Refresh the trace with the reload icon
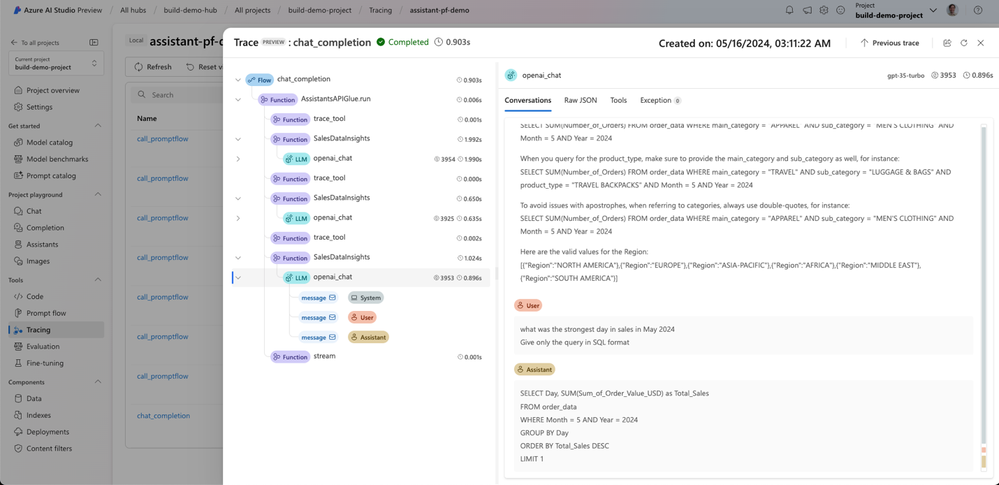The image size is (999, 485). coord(963,43)
